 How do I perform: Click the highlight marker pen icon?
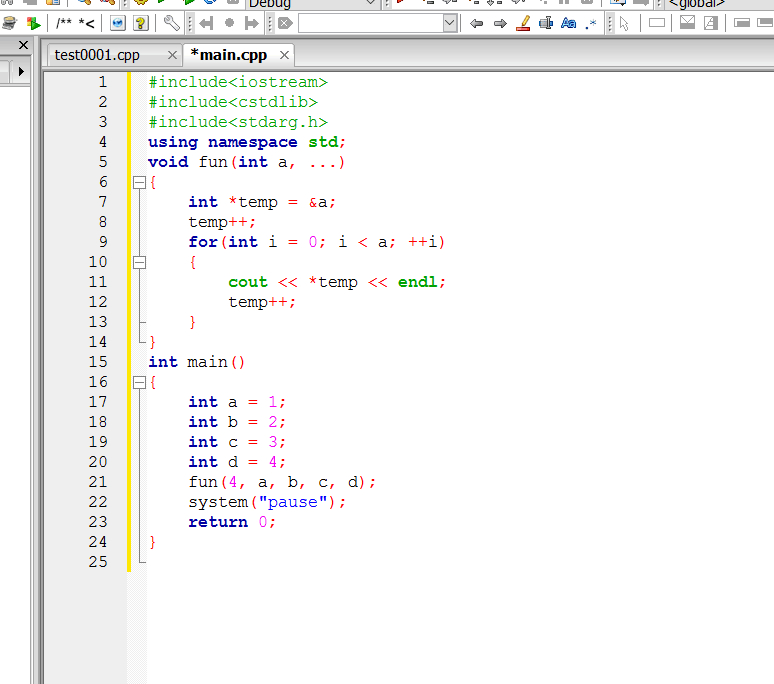pos(523,23)
